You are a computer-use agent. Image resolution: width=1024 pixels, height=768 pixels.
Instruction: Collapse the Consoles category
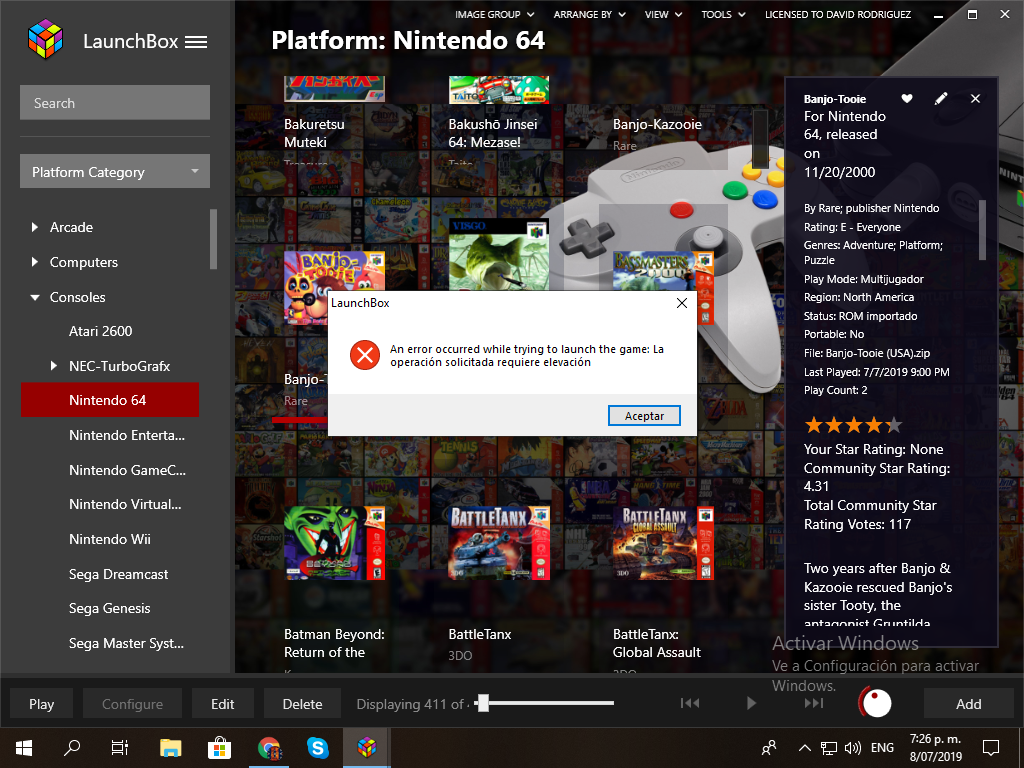point(35,297)
